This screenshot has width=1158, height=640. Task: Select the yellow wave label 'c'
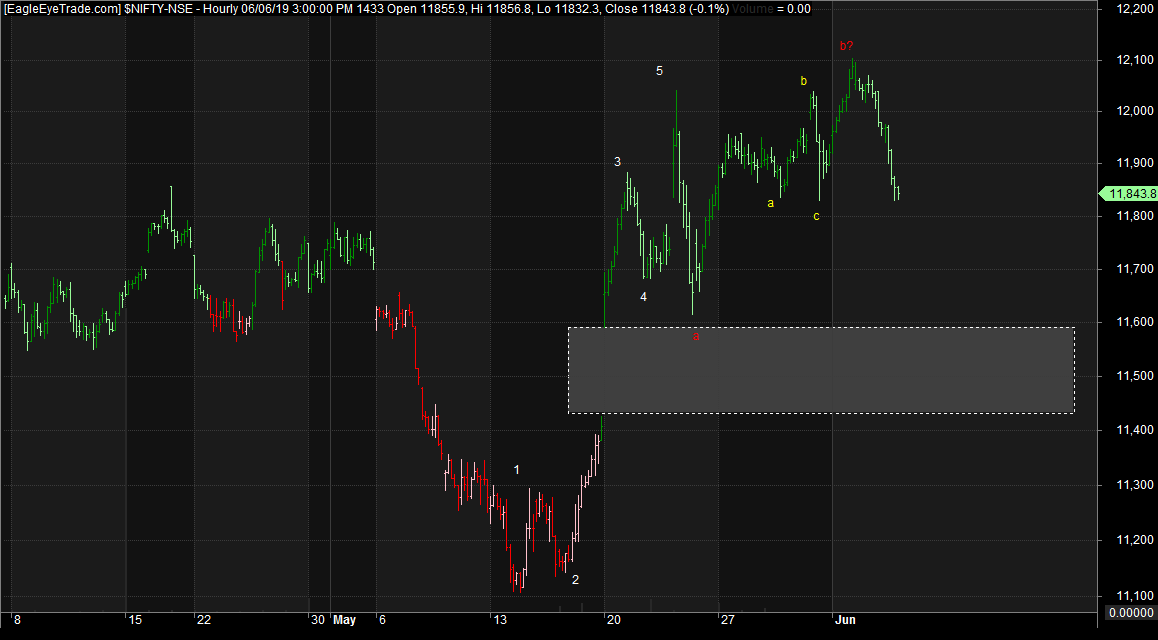click(x=816, y=216)
